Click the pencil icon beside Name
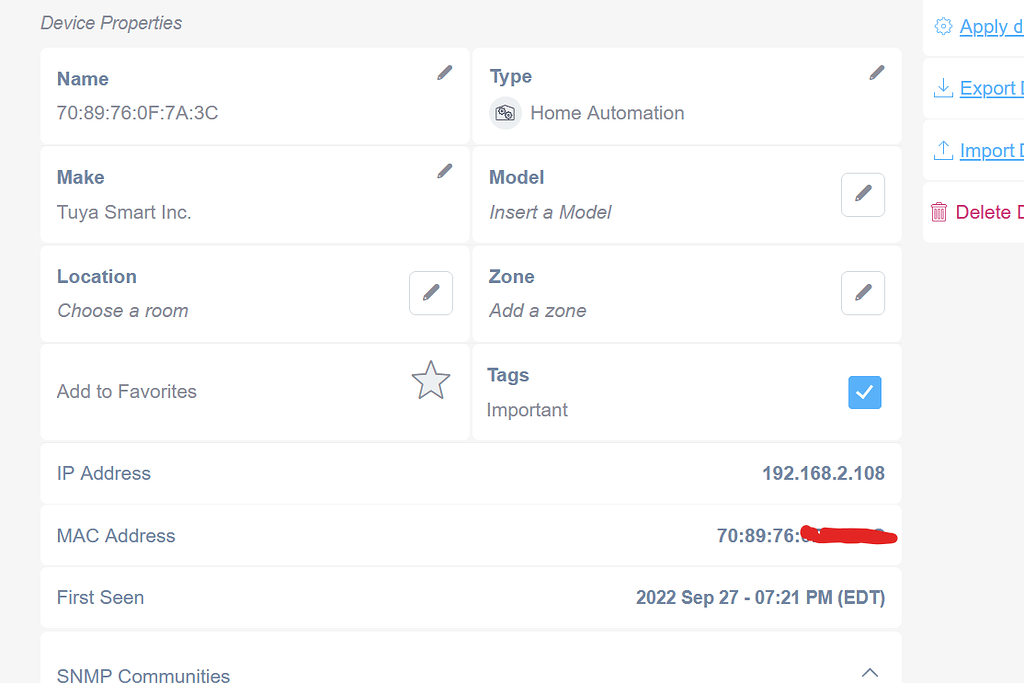Screen dimensions: 1024x683 tap(445, 73)
